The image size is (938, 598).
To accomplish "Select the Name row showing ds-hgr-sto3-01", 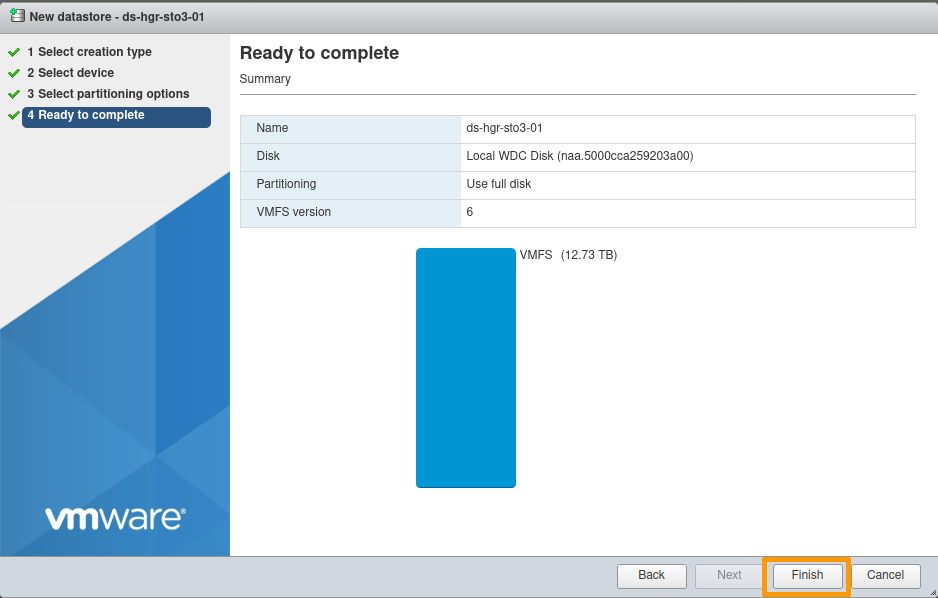I will (x=577, y=128).
